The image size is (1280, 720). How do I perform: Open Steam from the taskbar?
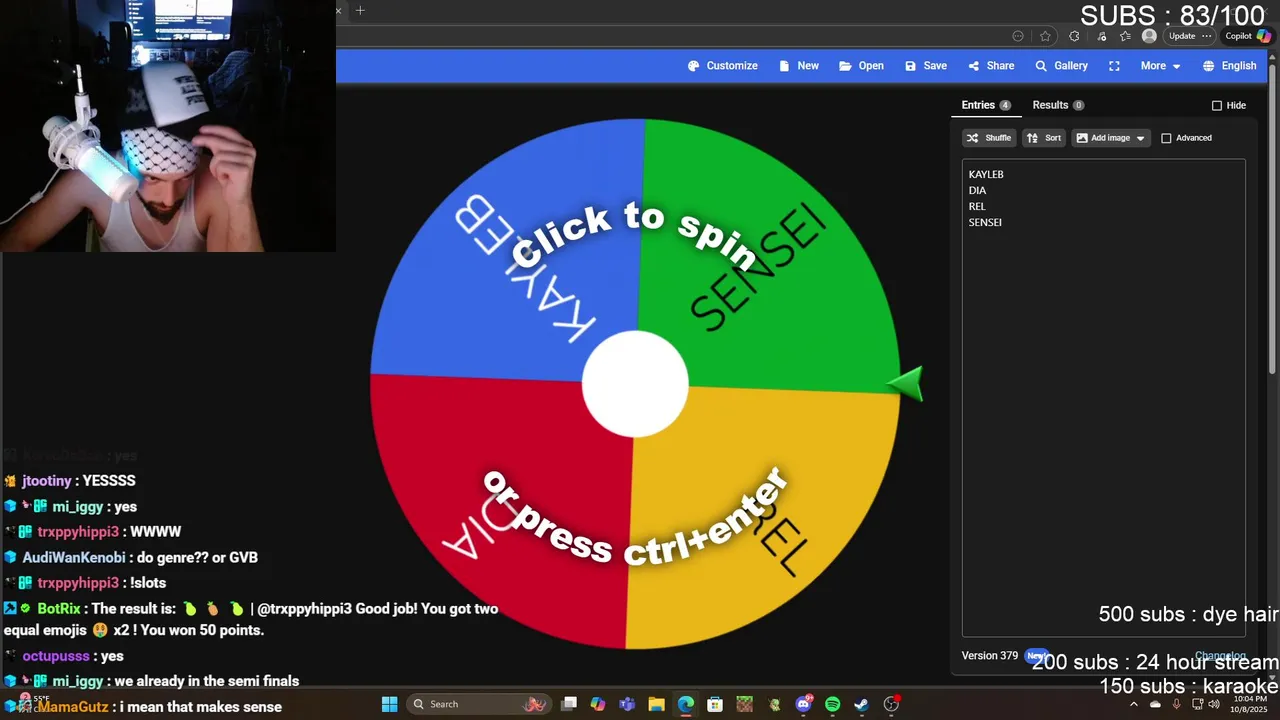coord(861,704)
